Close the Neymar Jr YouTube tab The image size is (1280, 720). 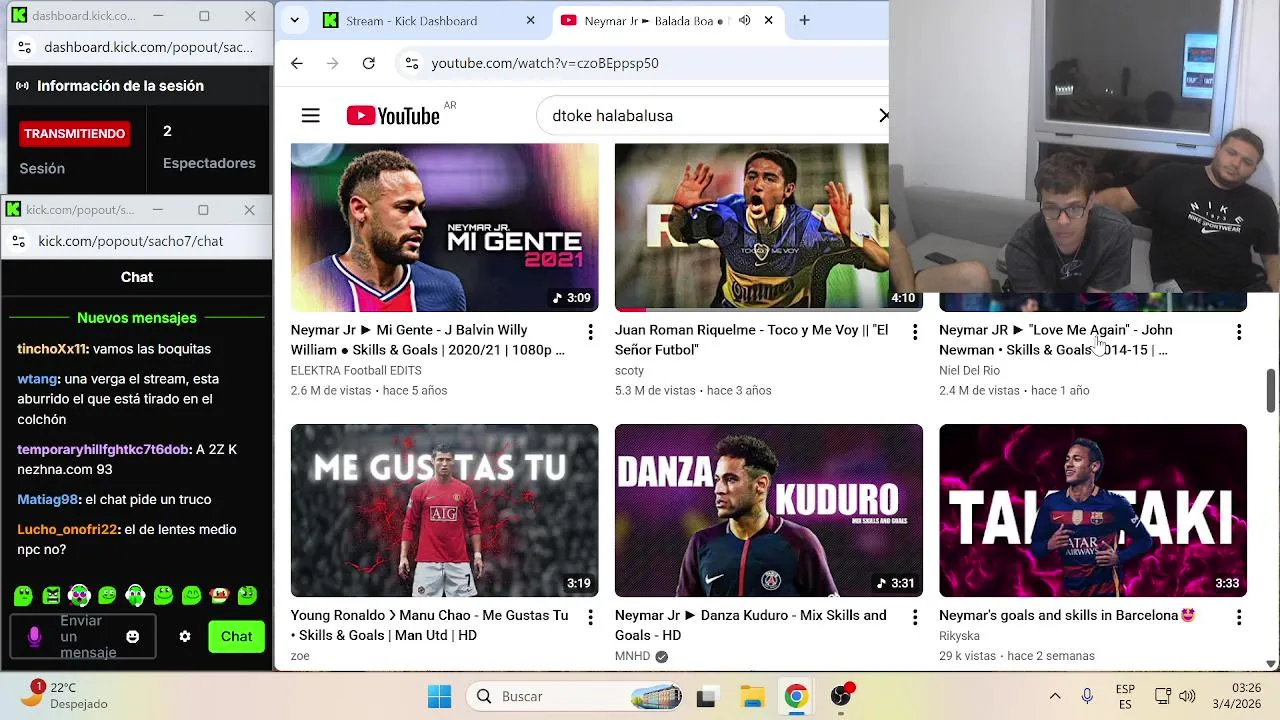pyautogui.click(x=768, y=20)
